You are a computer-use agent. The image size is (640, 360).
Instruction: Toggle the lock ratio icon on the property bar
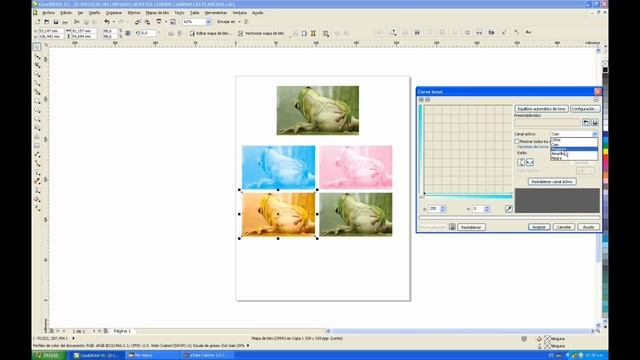(x=128, y=33)
